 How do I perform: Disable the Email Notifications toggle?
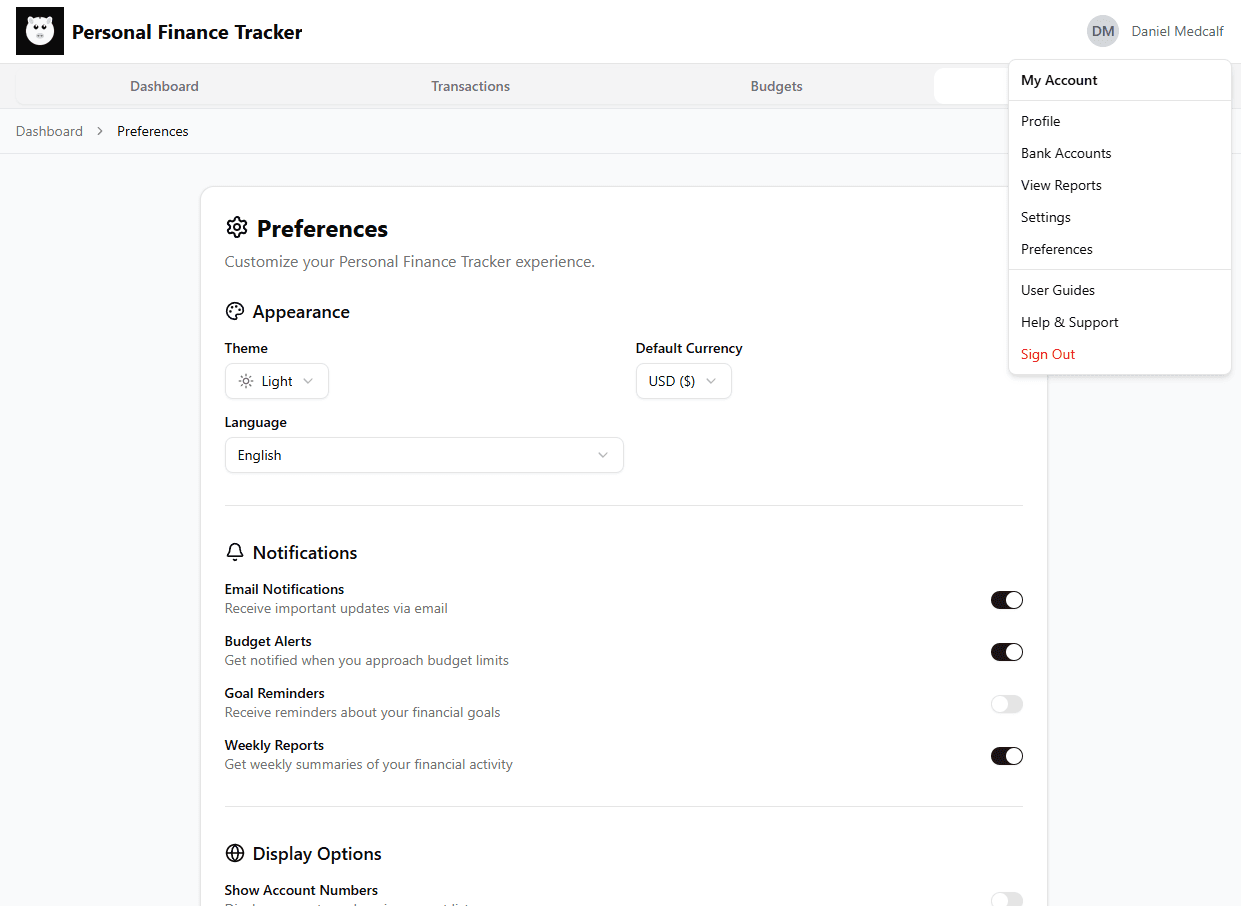1006,600
